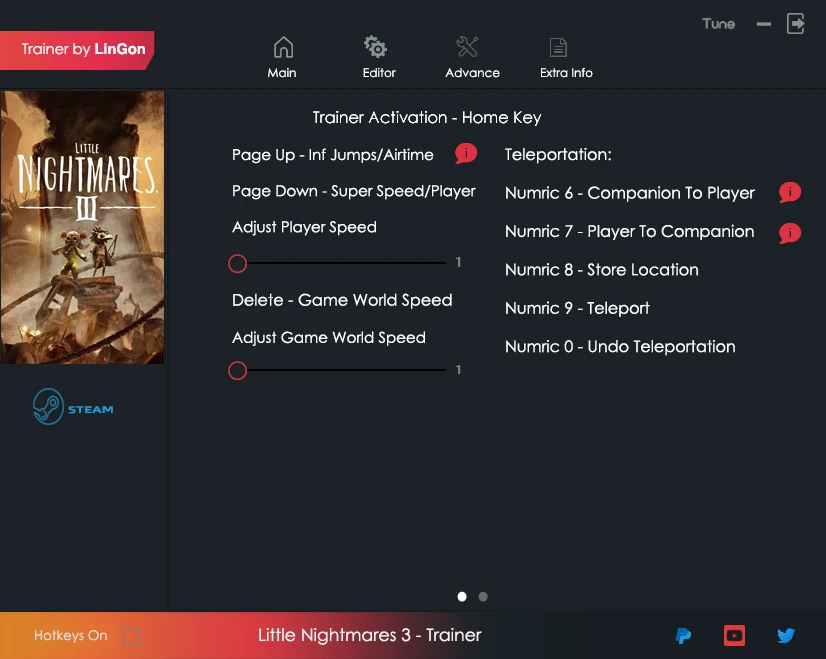Switch to the Editor tab
826x659 pixels.
[x=378, y=57]
